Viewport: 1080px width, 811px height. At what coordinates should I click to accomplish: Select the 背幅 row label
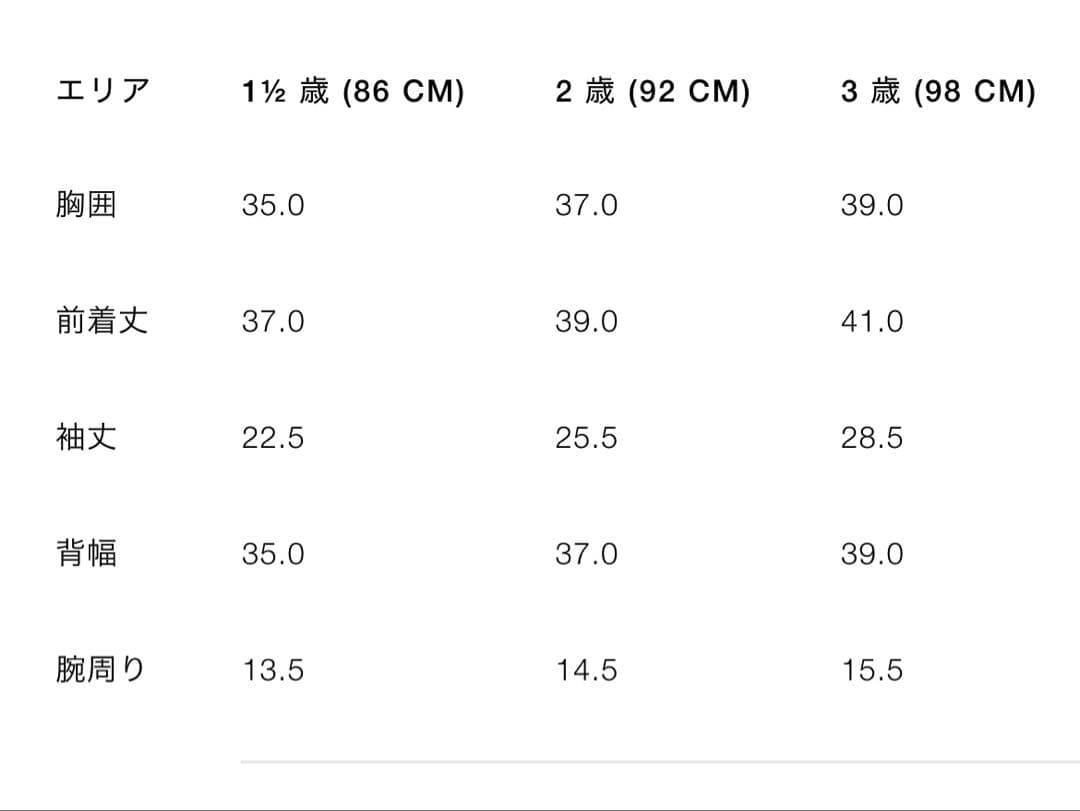tap(86, 553)
